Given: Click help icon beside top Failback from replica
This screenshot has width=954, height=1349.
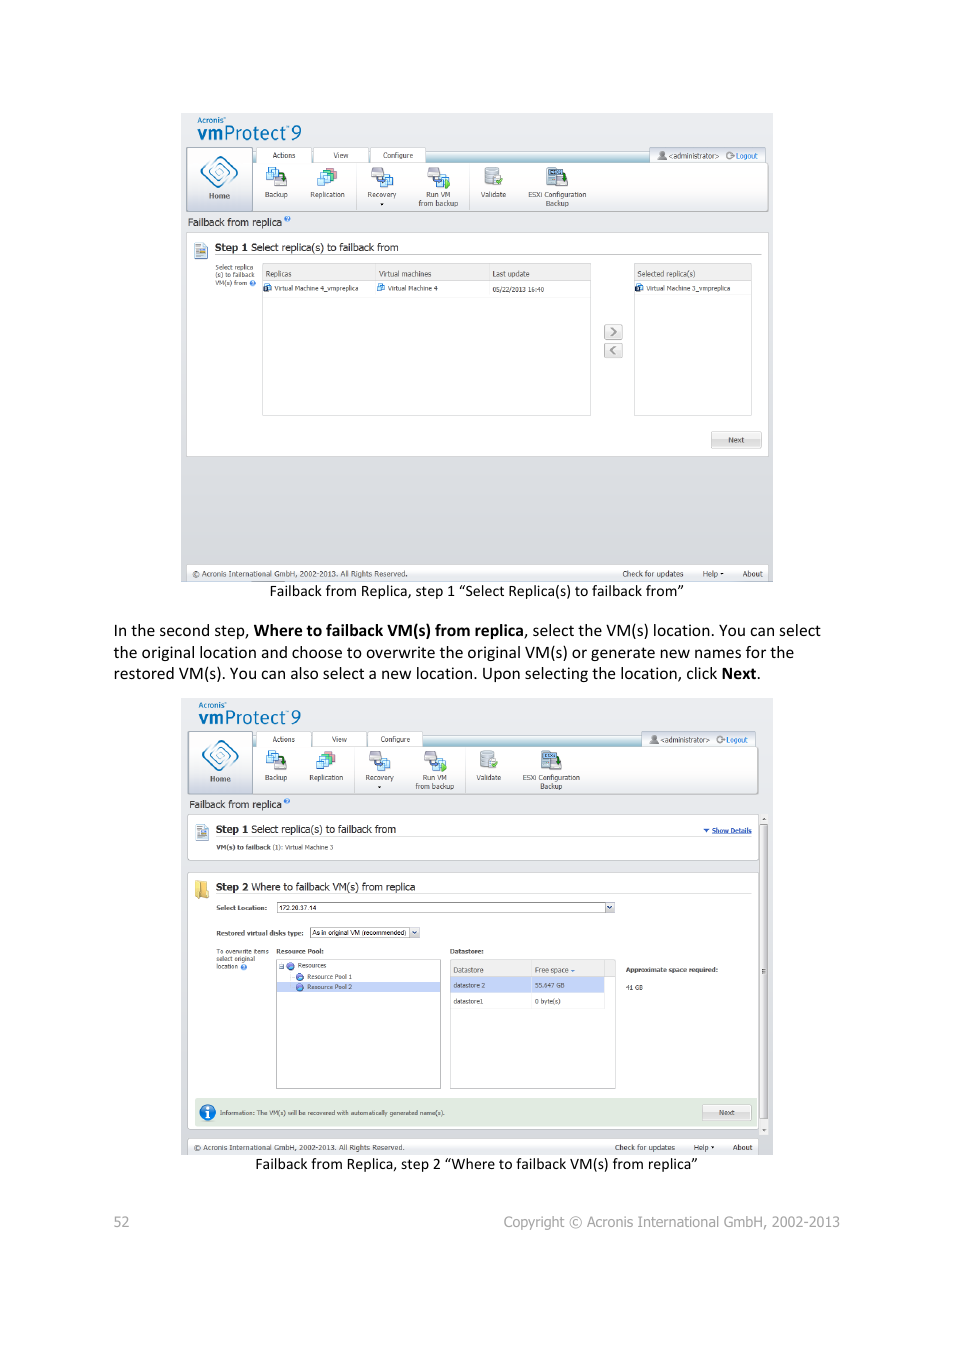Looking at the screenshot, I should pos(287,219).
